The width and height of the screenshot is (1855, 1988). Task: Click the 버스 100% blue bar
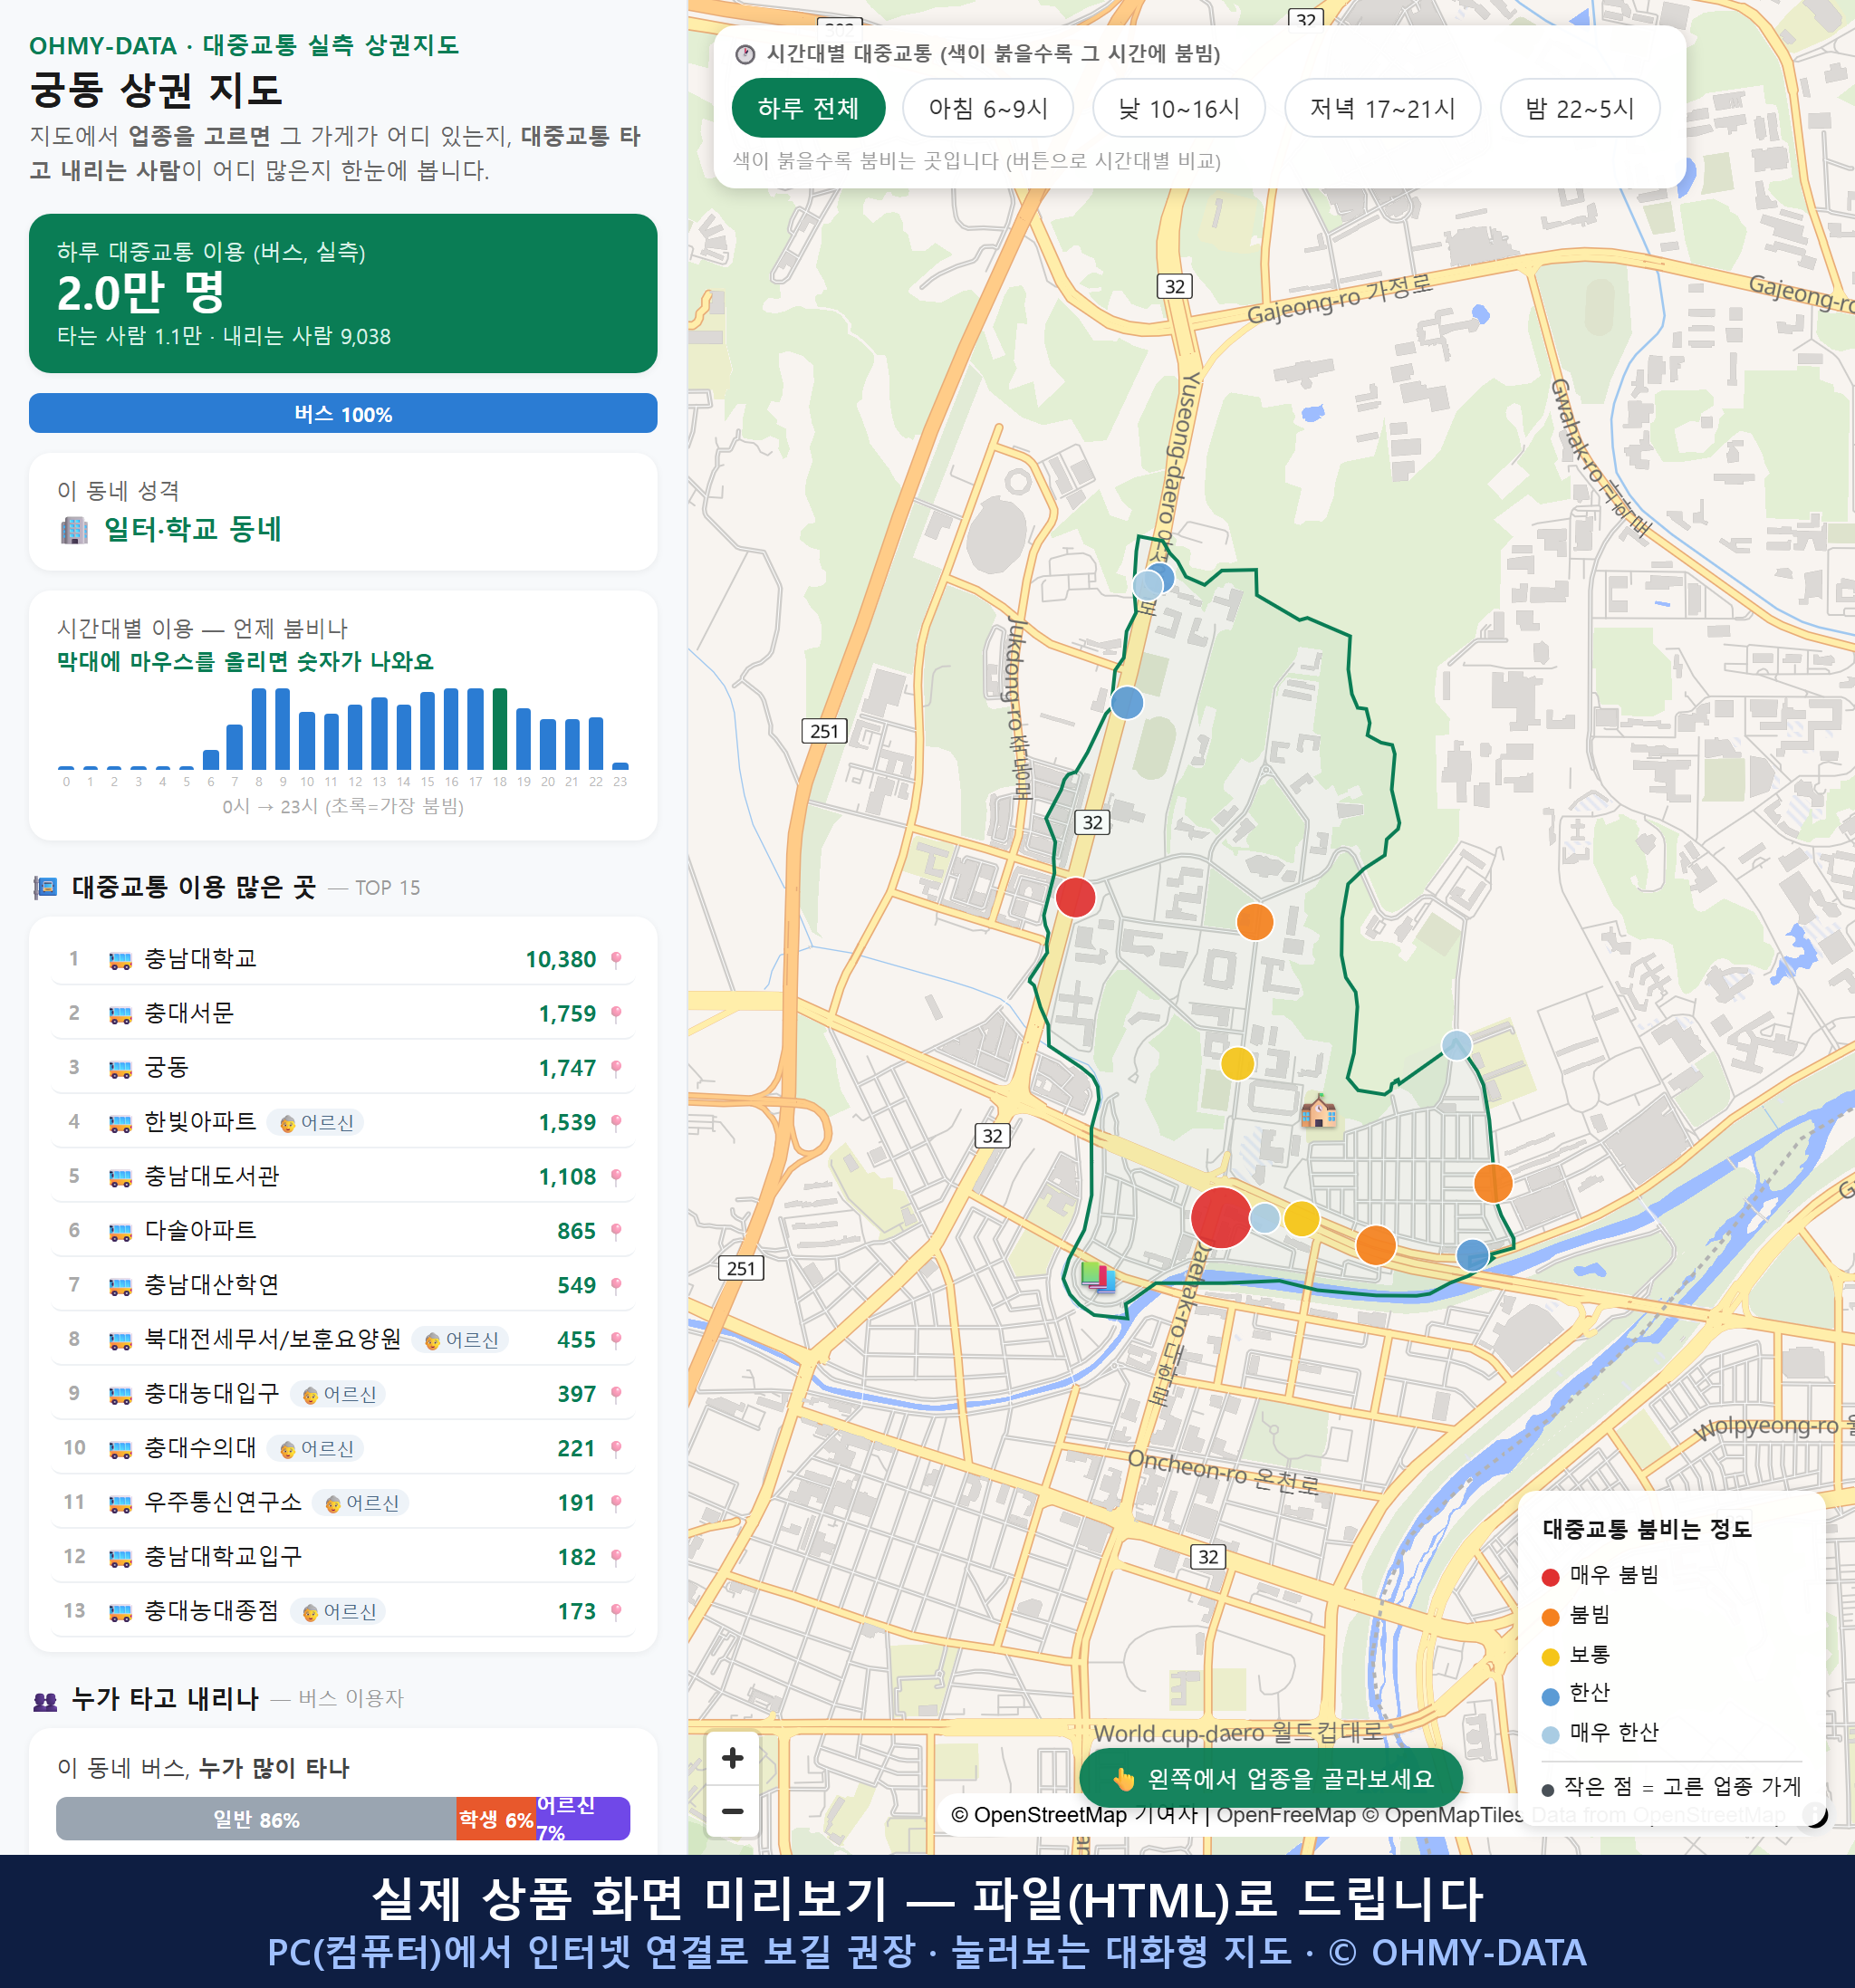point(343,413)
